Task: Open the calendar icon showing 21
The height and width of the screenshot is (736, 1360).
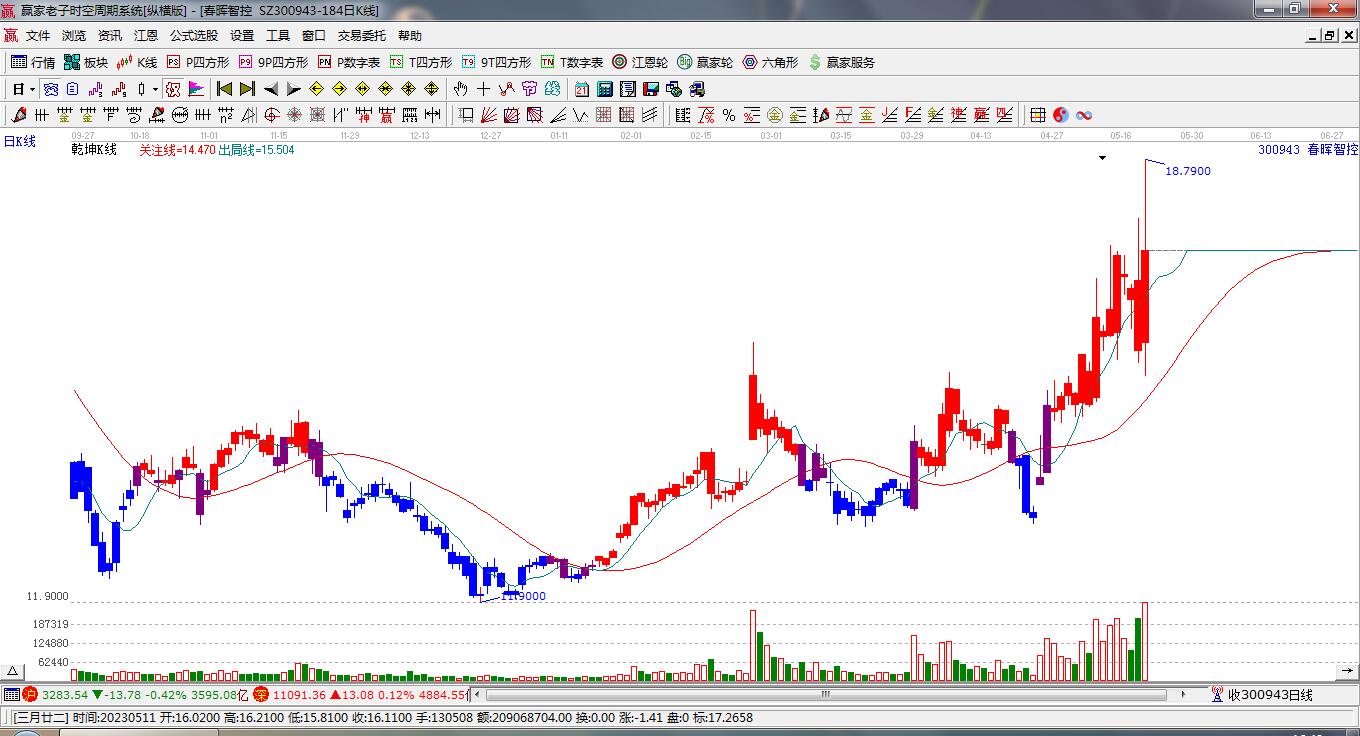Action: 581,89
